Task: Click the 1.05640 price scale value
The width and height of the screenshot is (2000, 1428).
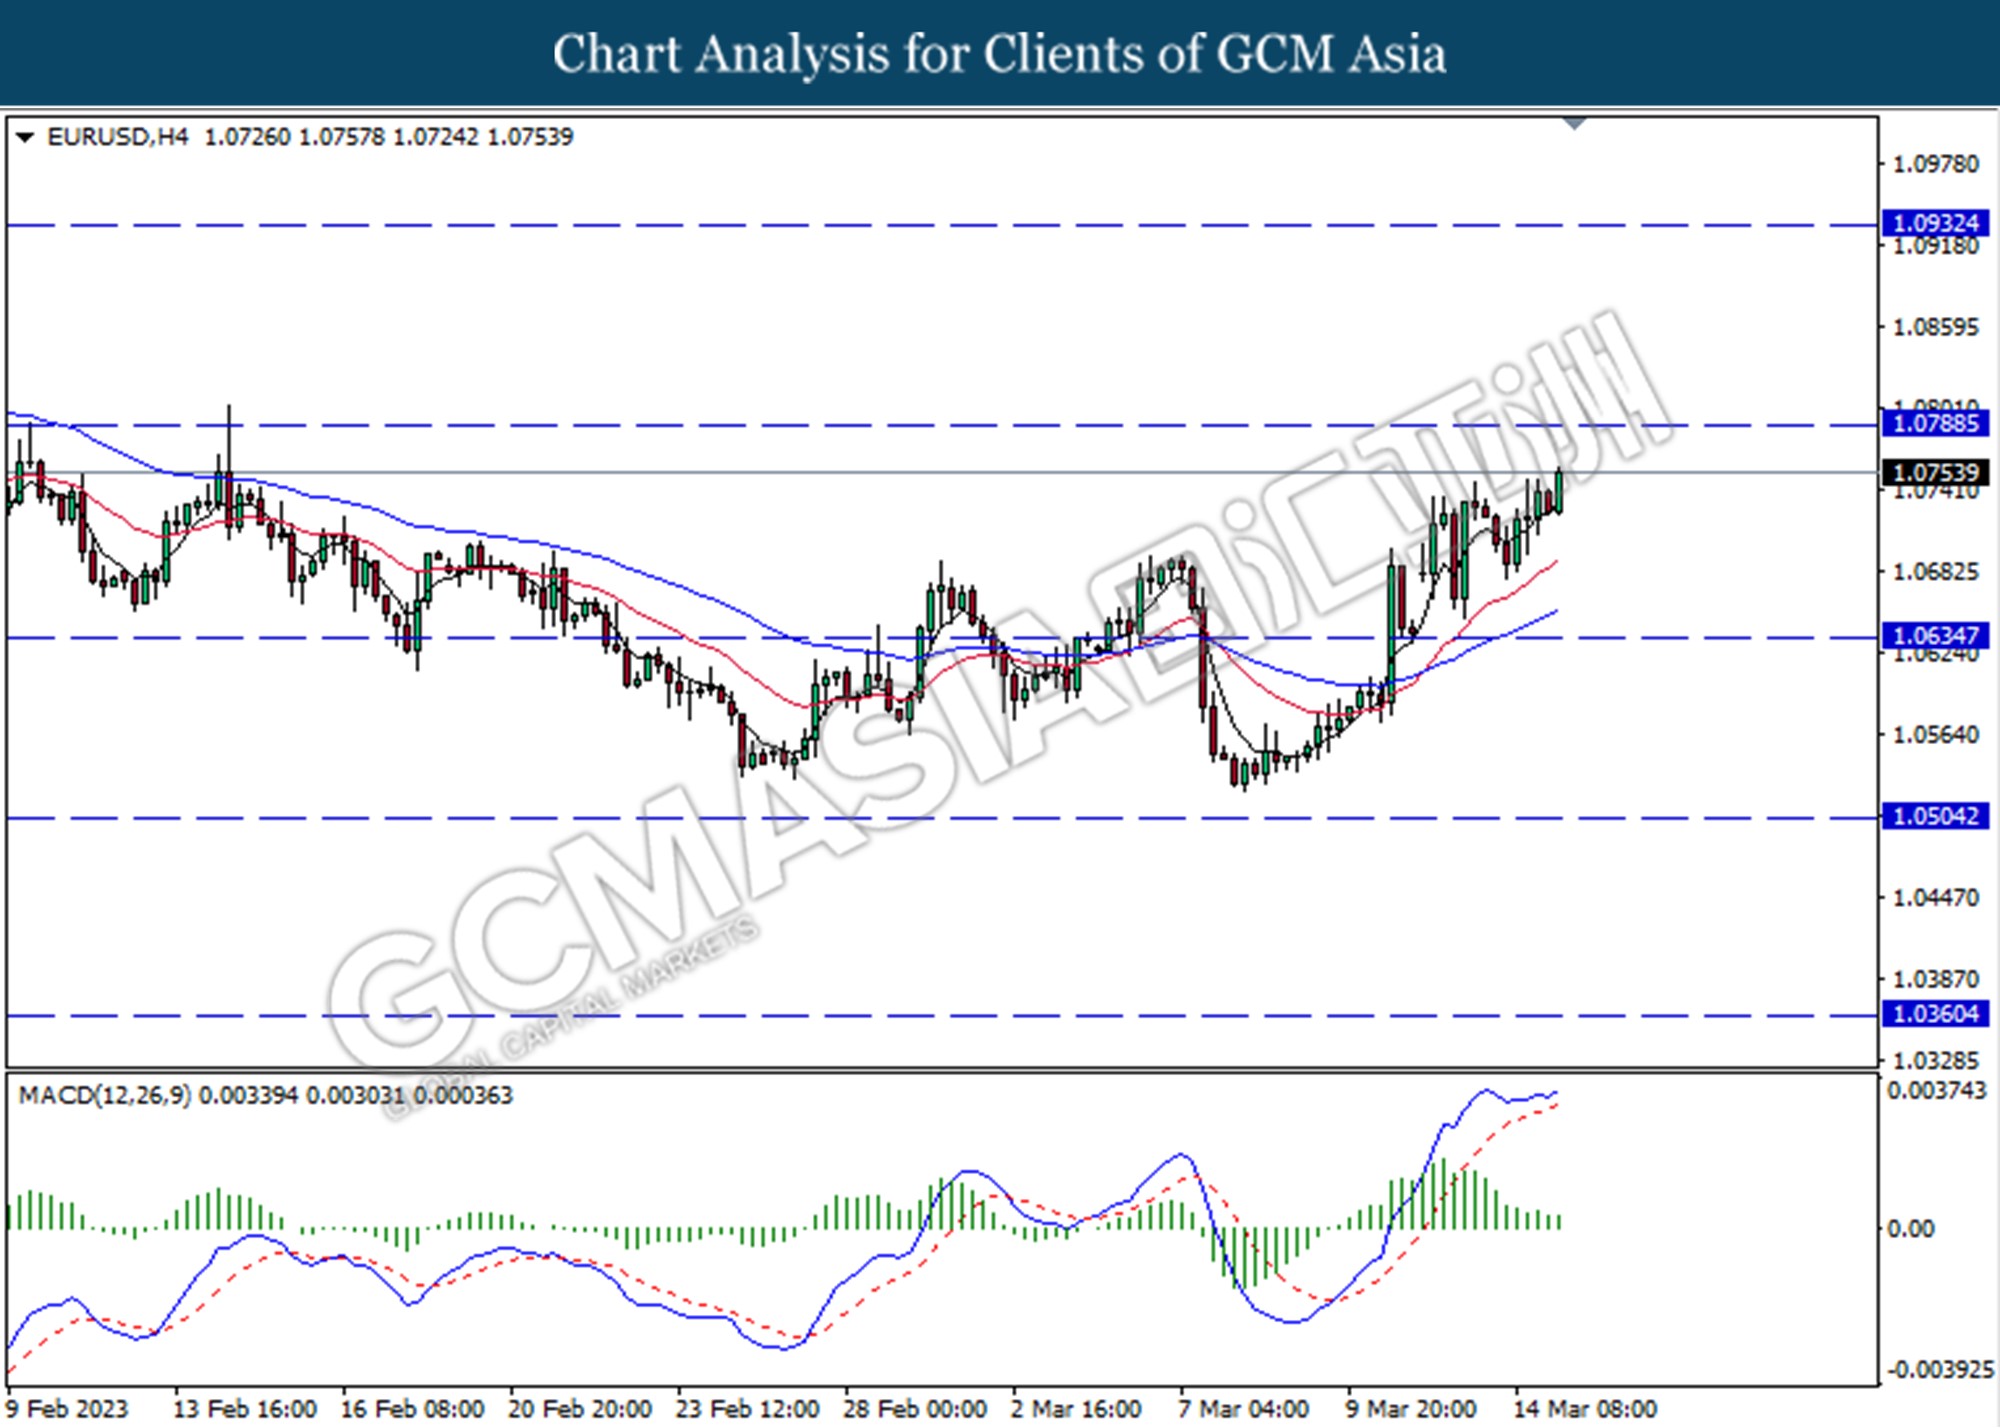Action: click(1936, 735)
